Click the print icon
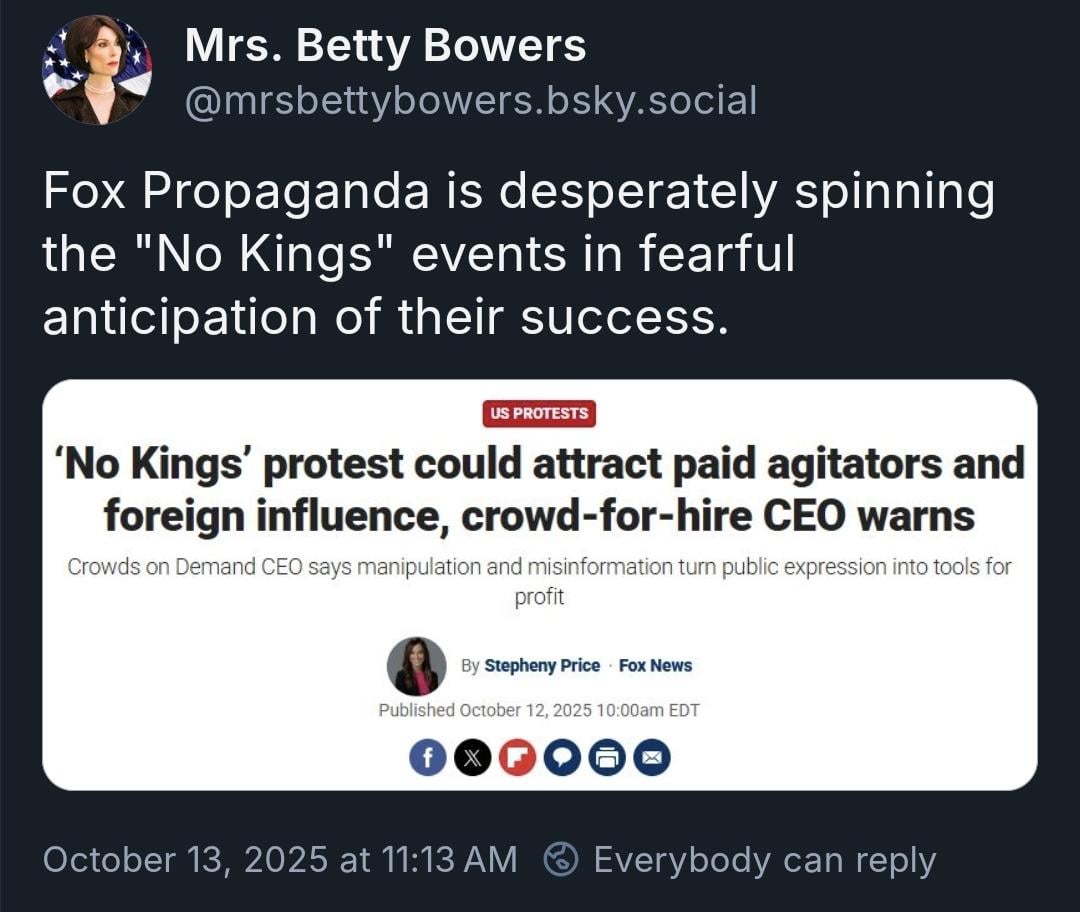1080x912 pixels. [x=606, y=759]
